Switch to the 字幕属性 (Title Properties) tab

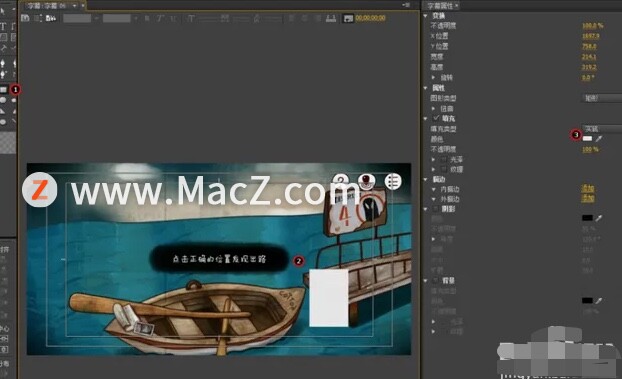coord(440,6)
